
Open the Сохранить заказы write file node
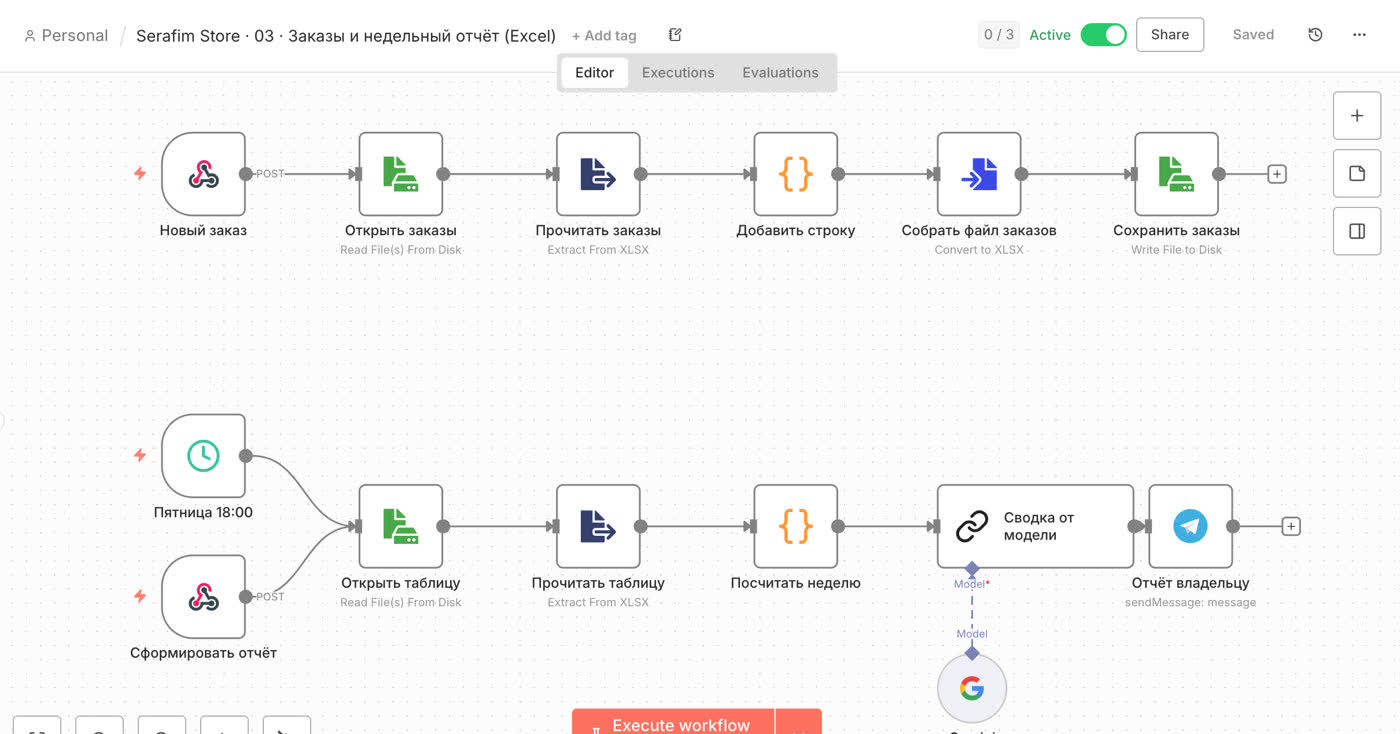tap(1176, 174)
